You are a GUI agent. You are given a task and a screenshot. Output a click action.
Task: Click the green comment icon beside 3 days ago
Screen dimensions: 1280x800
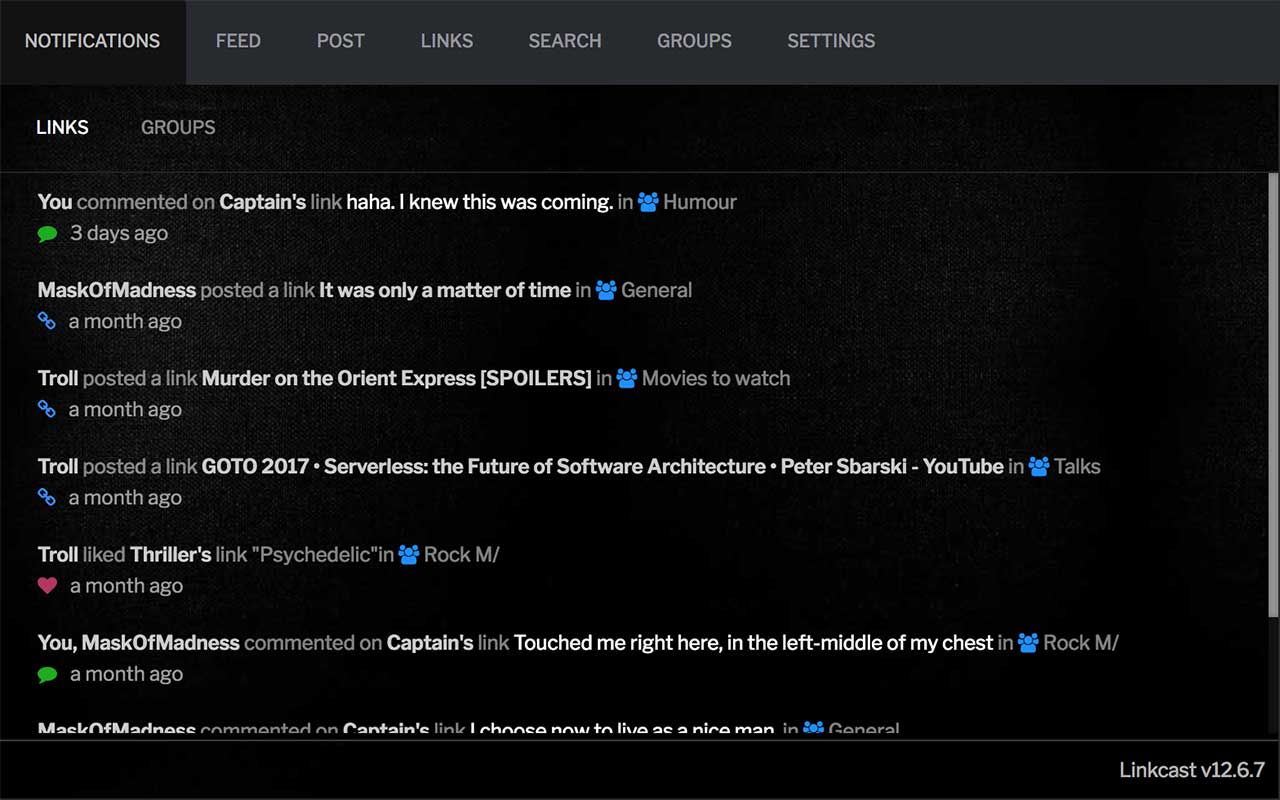pos(47,234)
